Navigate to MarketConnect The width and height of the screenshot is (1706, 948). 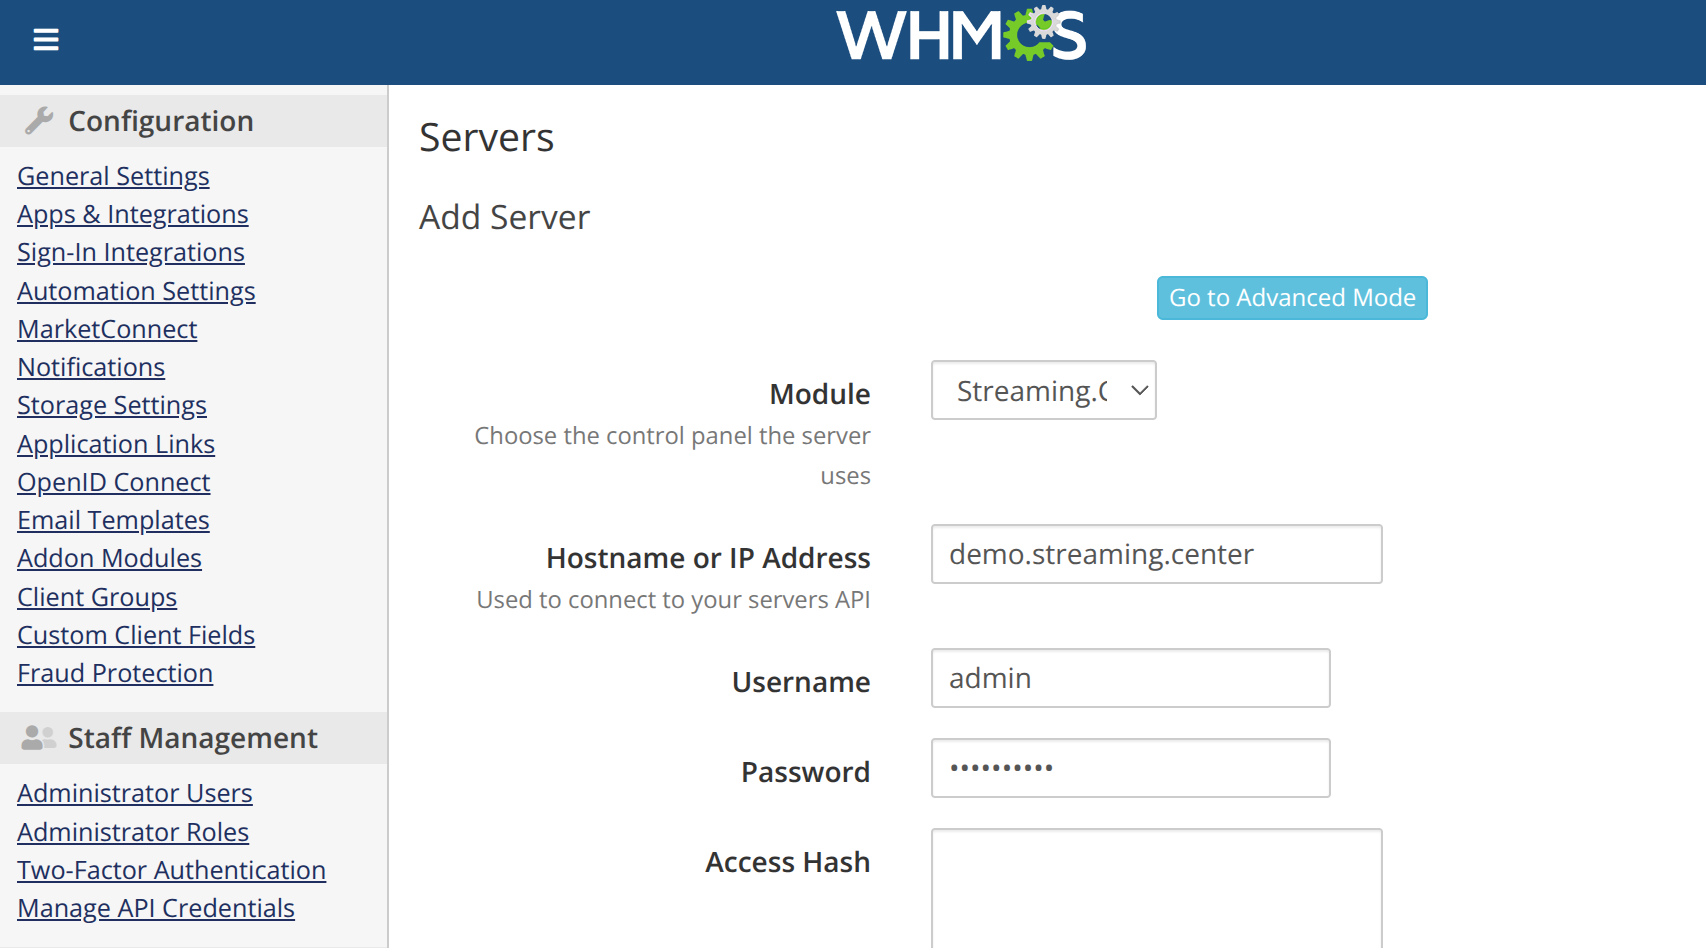107,329
